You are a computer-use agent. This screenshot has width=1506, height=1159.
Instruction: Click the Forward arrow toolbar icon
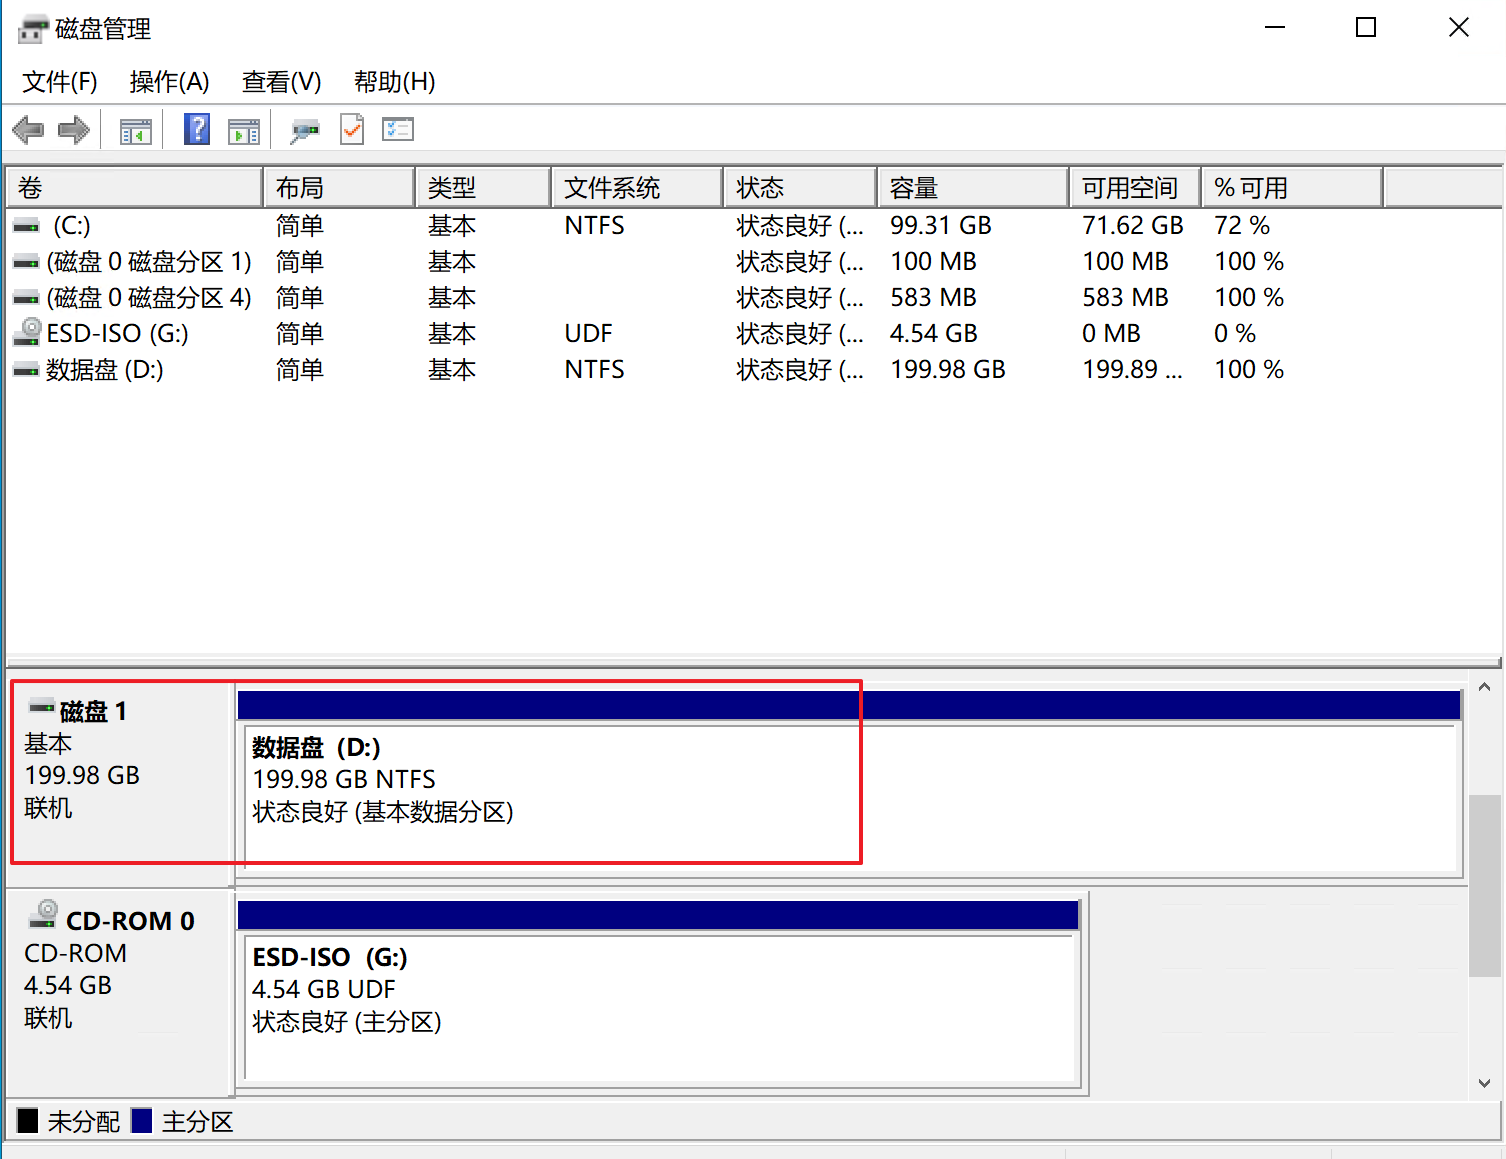point(74,130)
